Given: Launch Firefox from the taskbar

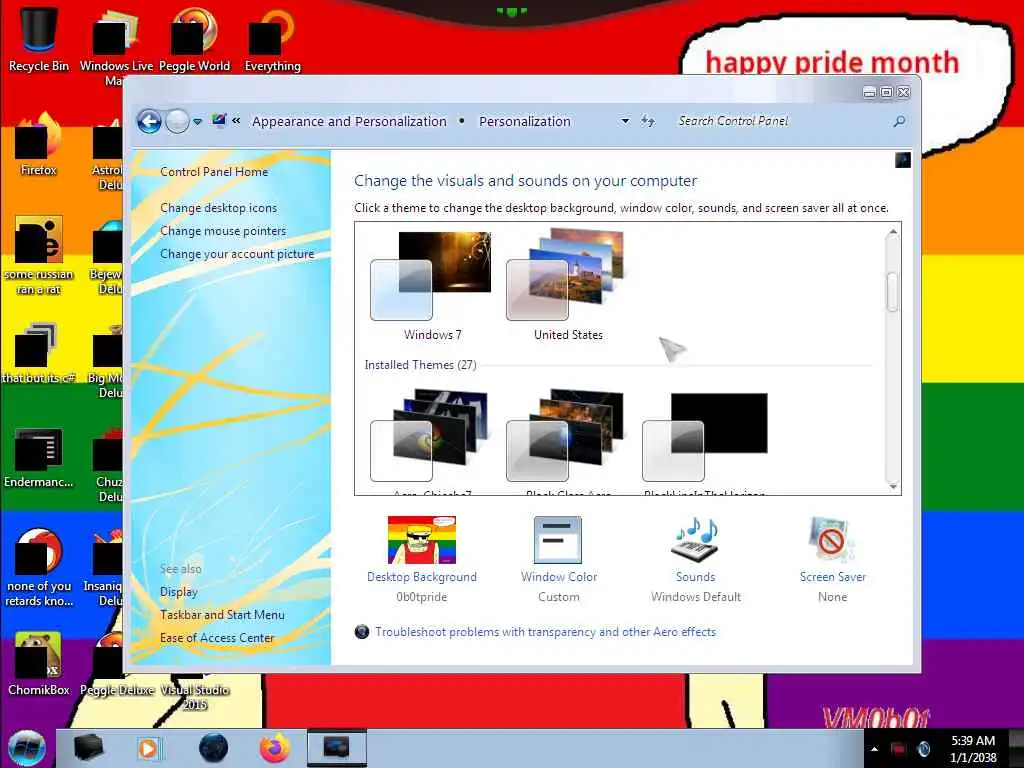Looking at the screenshot, I should pyautogui.click(x=275, y=748).
